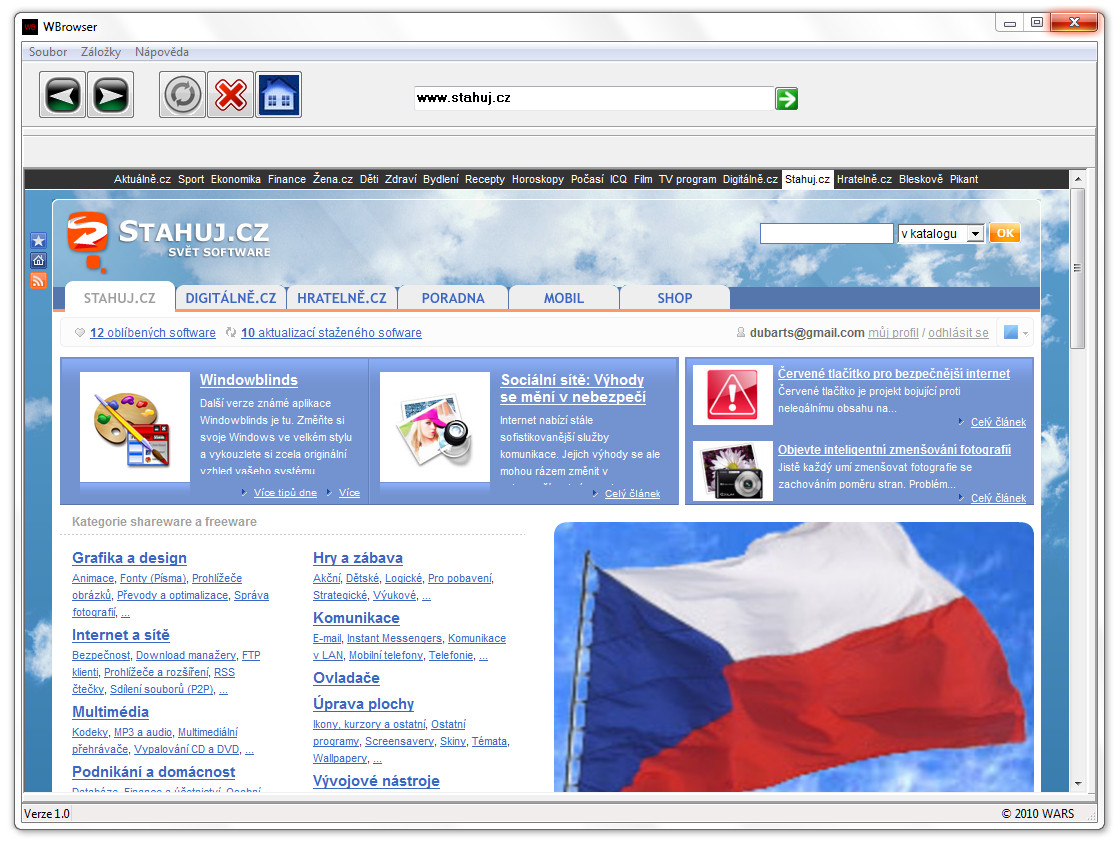Open the 'Multimédia' category
Image resolution: width=1116 pixels, height=841 pixels.
click(x=110, y=712)
